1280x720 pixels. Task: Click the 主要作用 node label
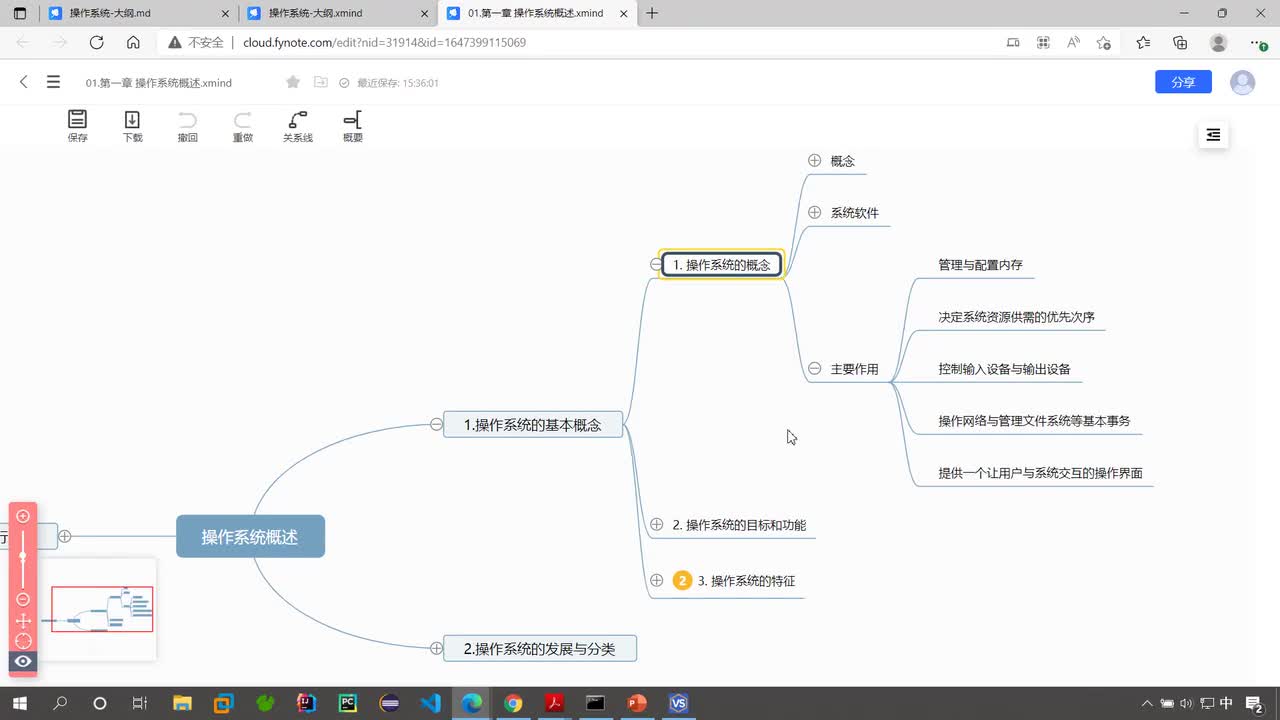(x=854, y=369)
